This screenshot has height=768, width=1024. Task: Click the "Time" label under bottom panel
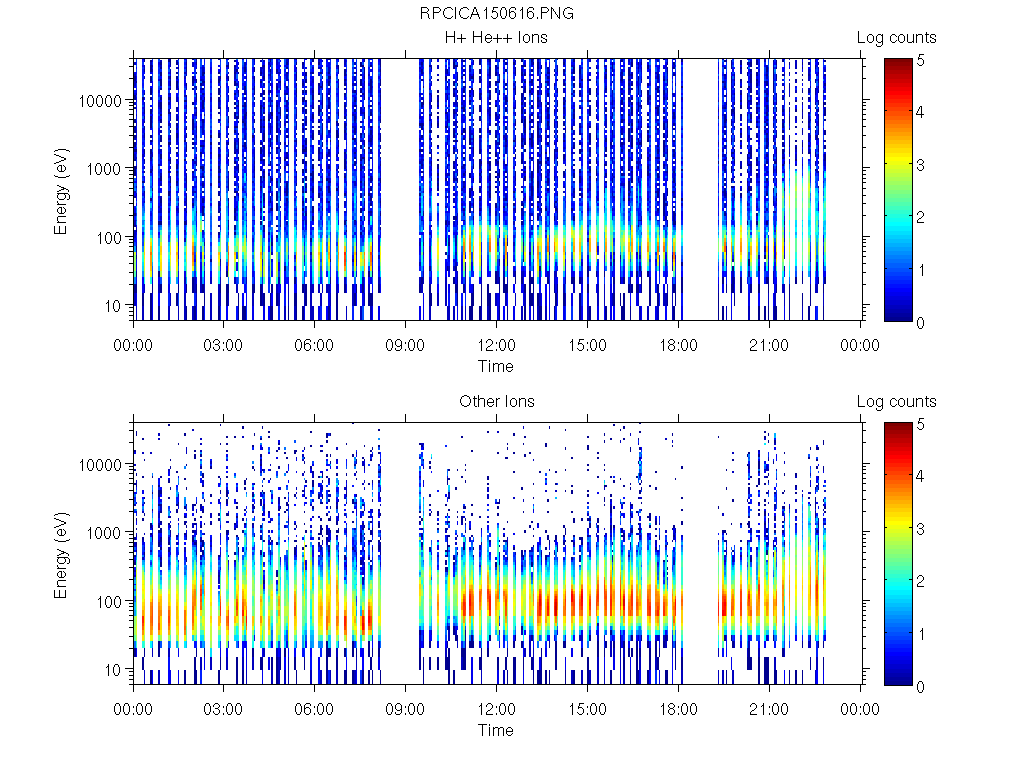coord(496,730)
